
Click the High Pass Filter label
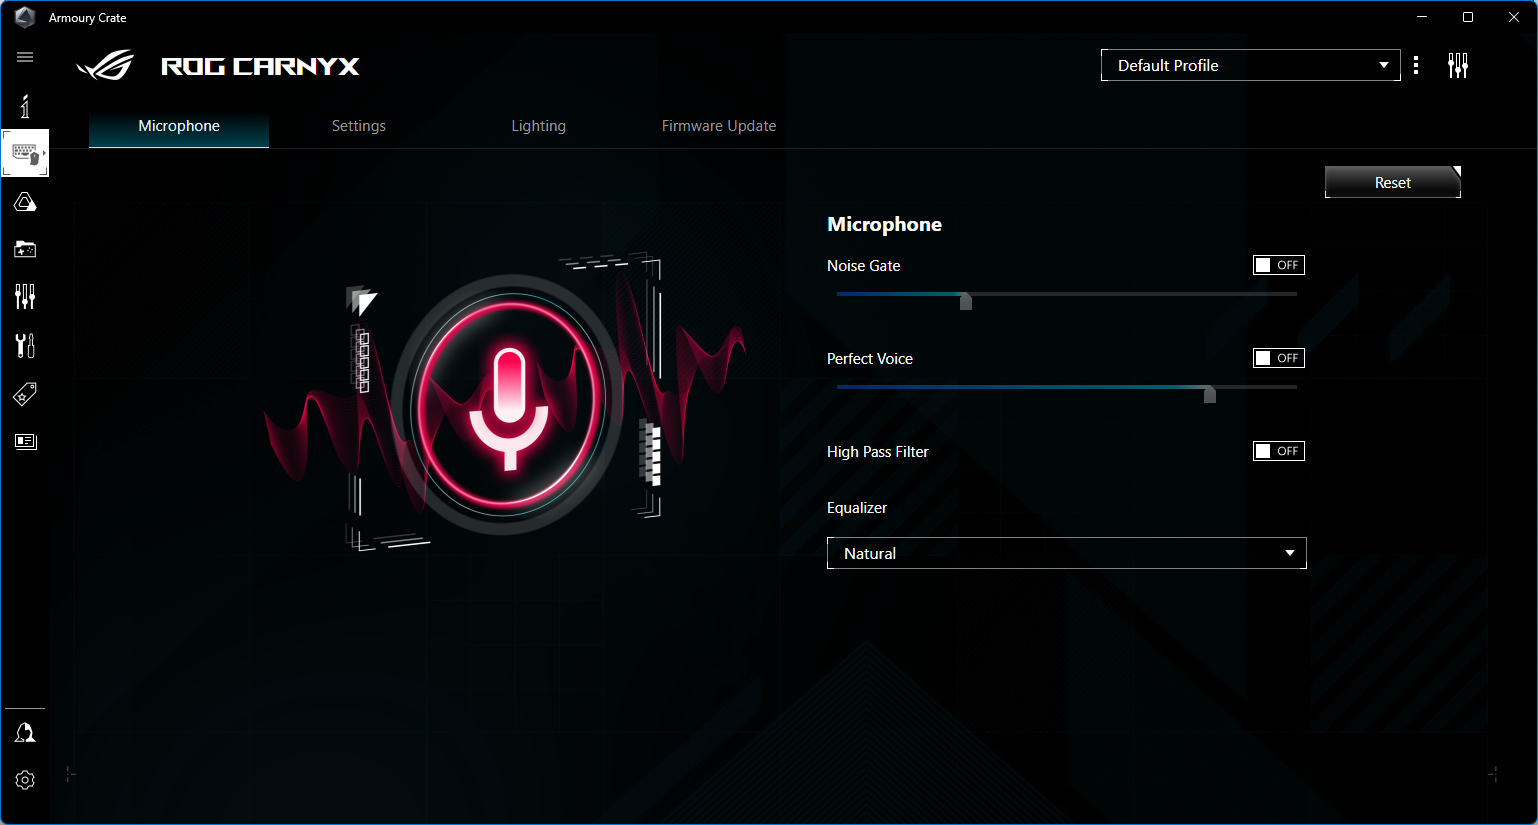click(878, 452)
